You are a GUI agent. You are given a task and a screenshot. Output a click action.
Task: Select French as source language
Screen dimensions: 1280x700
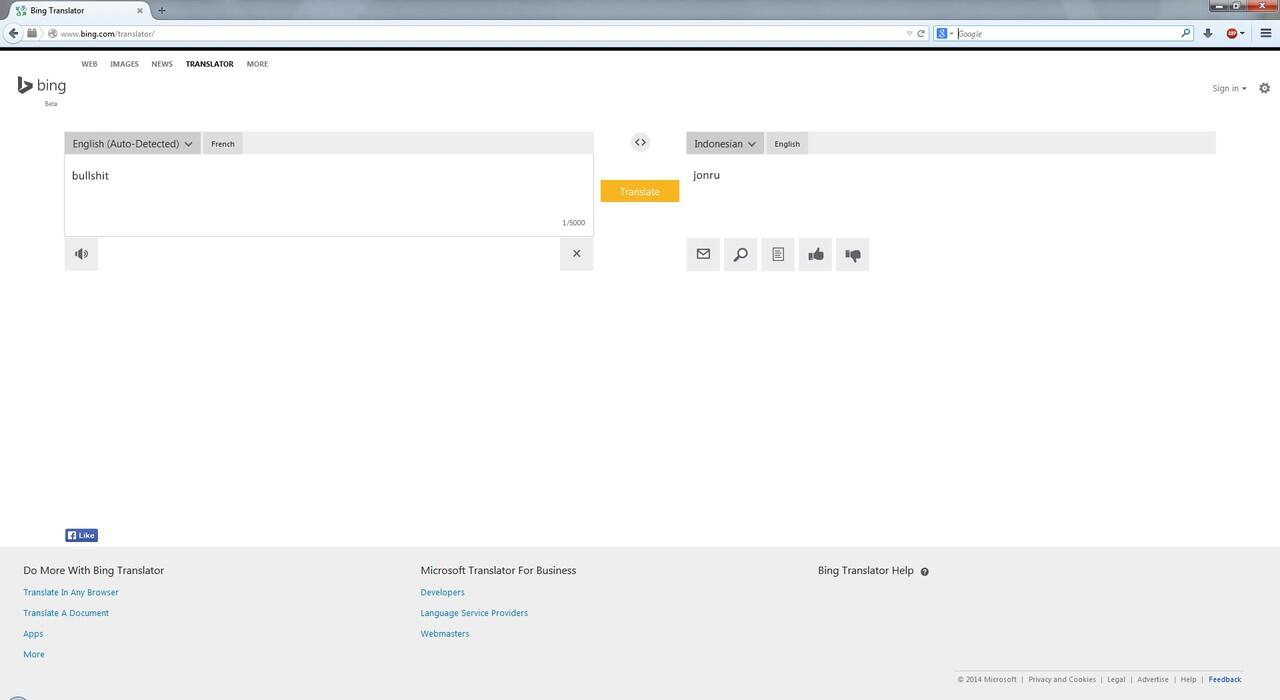tap(223, 144)
